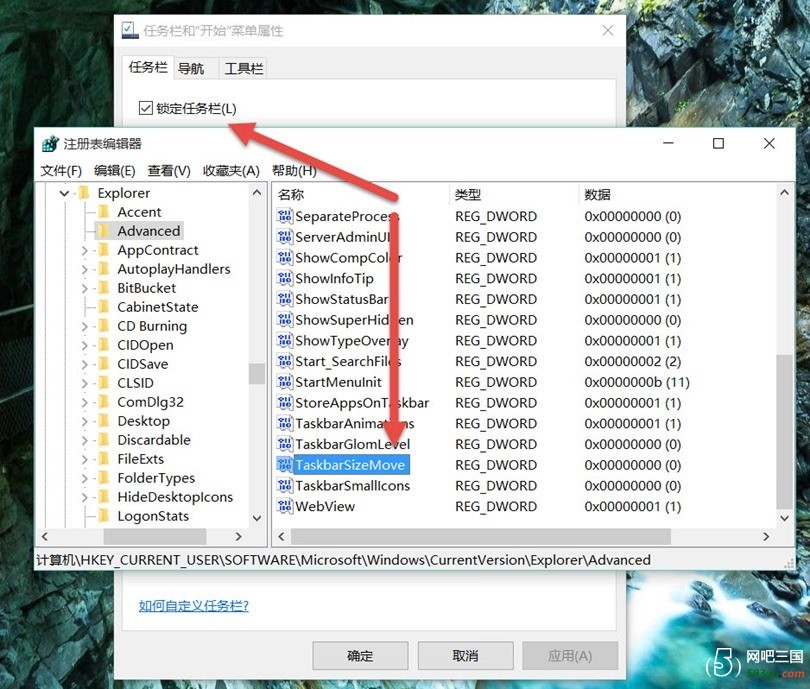
Task: Expand the AppContract tree node
Action: pyautogui.click(x=85, y=250)
